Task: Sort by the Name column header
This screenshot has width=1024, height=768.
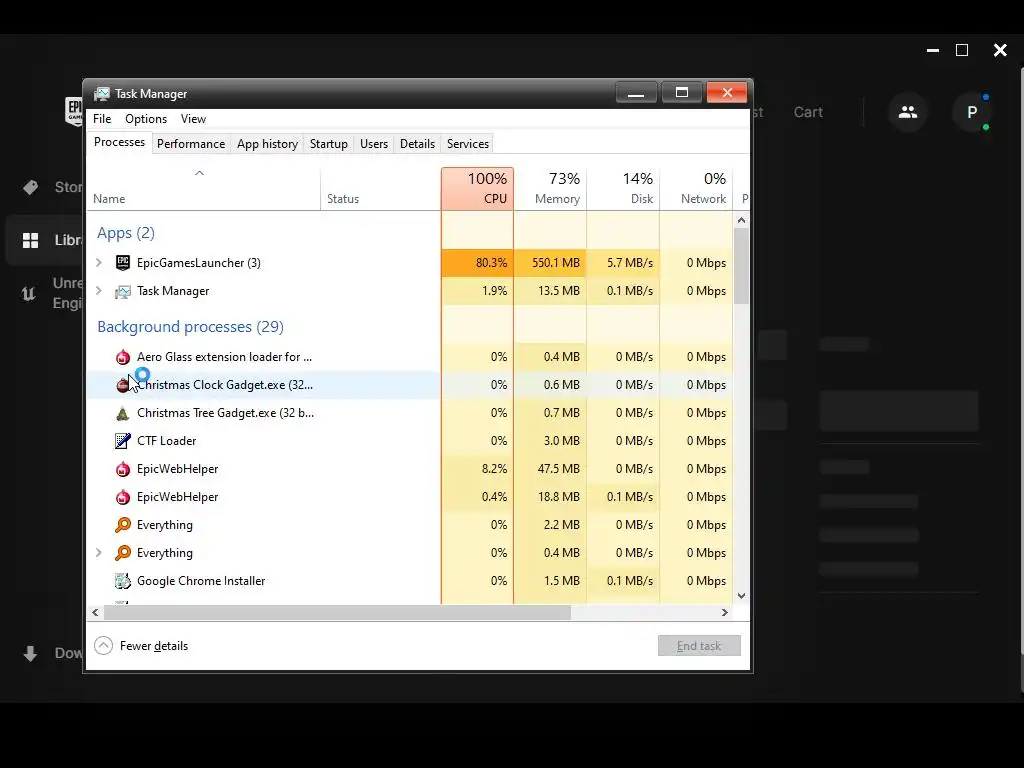Action: click(x=204, y=189)
